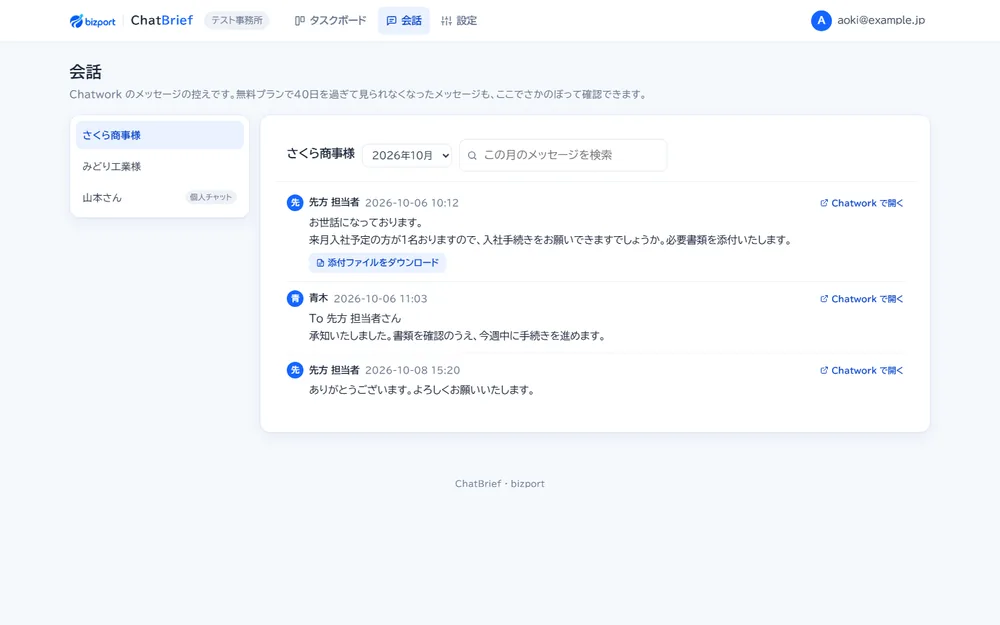Open the 設定 tab
Screen dimensions: 1000x625
[x=459, y=20]
